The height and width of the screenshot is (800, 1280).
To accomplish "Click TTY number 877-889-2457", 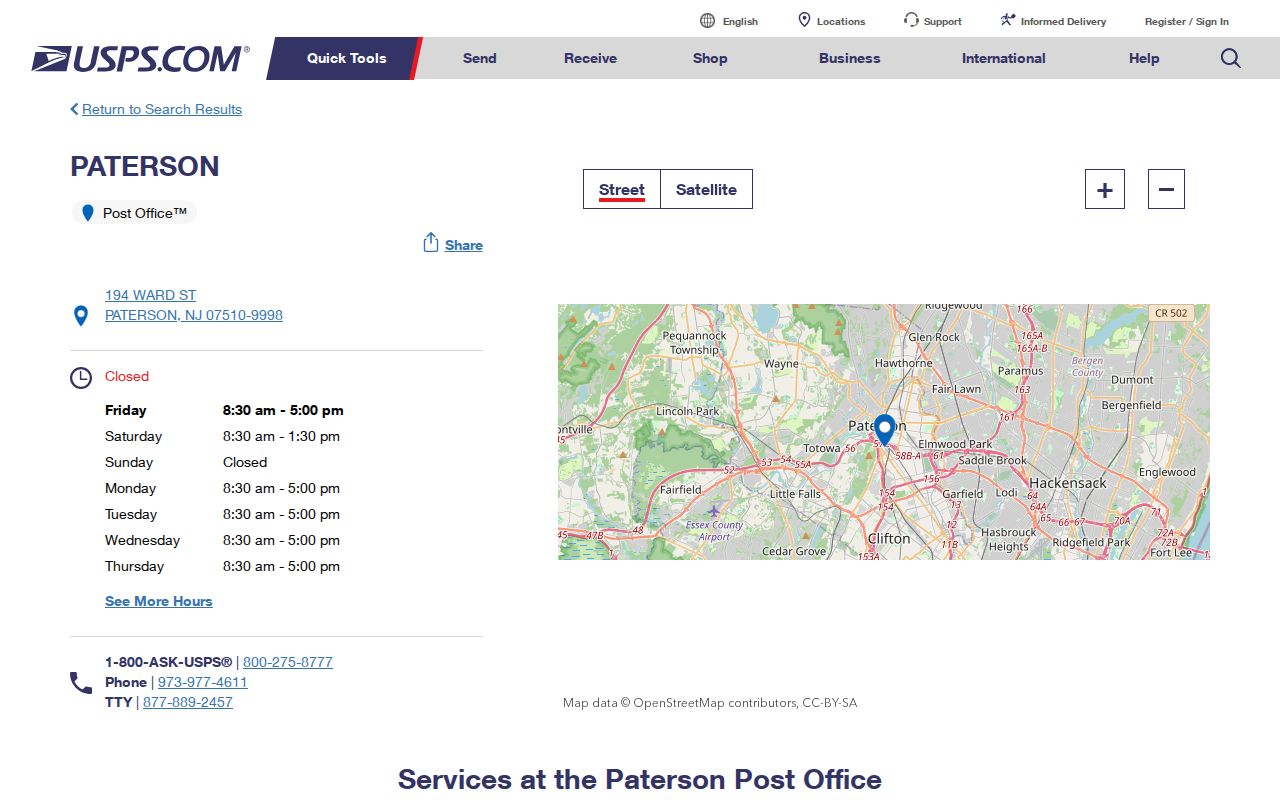I will [188, 702].
